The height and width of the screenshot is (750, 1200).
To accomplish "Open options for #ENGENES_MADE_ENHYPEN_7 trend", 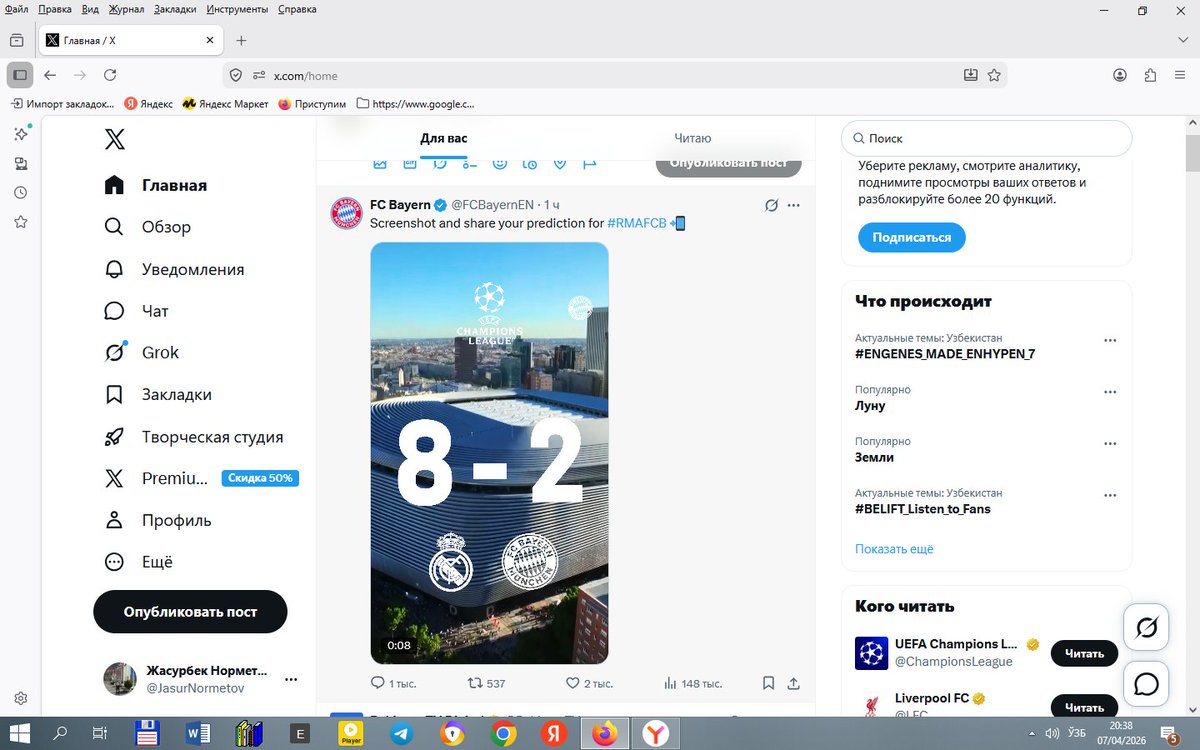I will [x=1109, y=340].
